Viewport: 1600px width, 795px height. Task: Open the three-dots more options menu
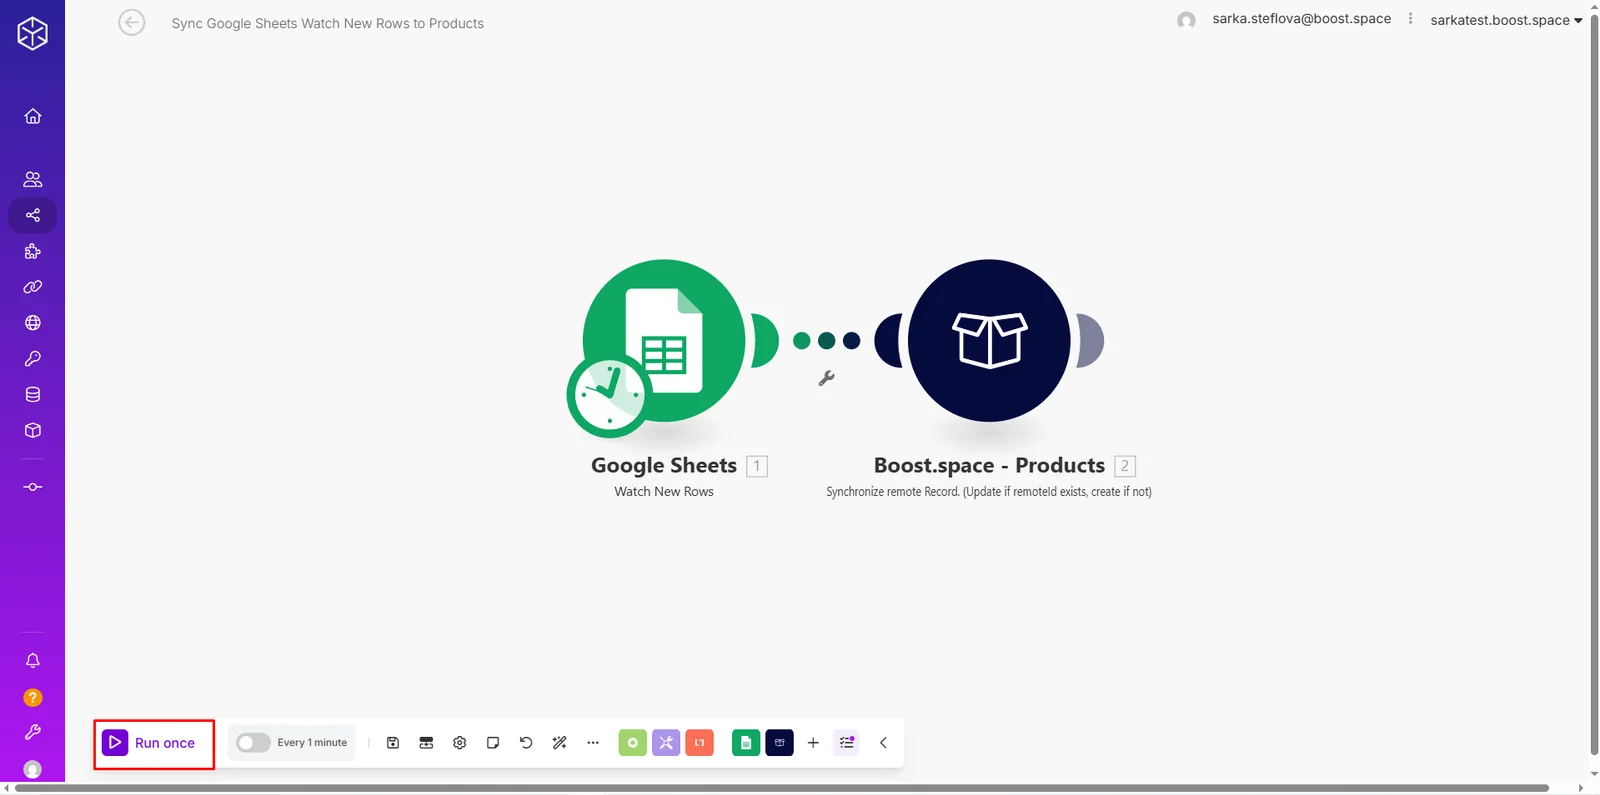[593, 743]
